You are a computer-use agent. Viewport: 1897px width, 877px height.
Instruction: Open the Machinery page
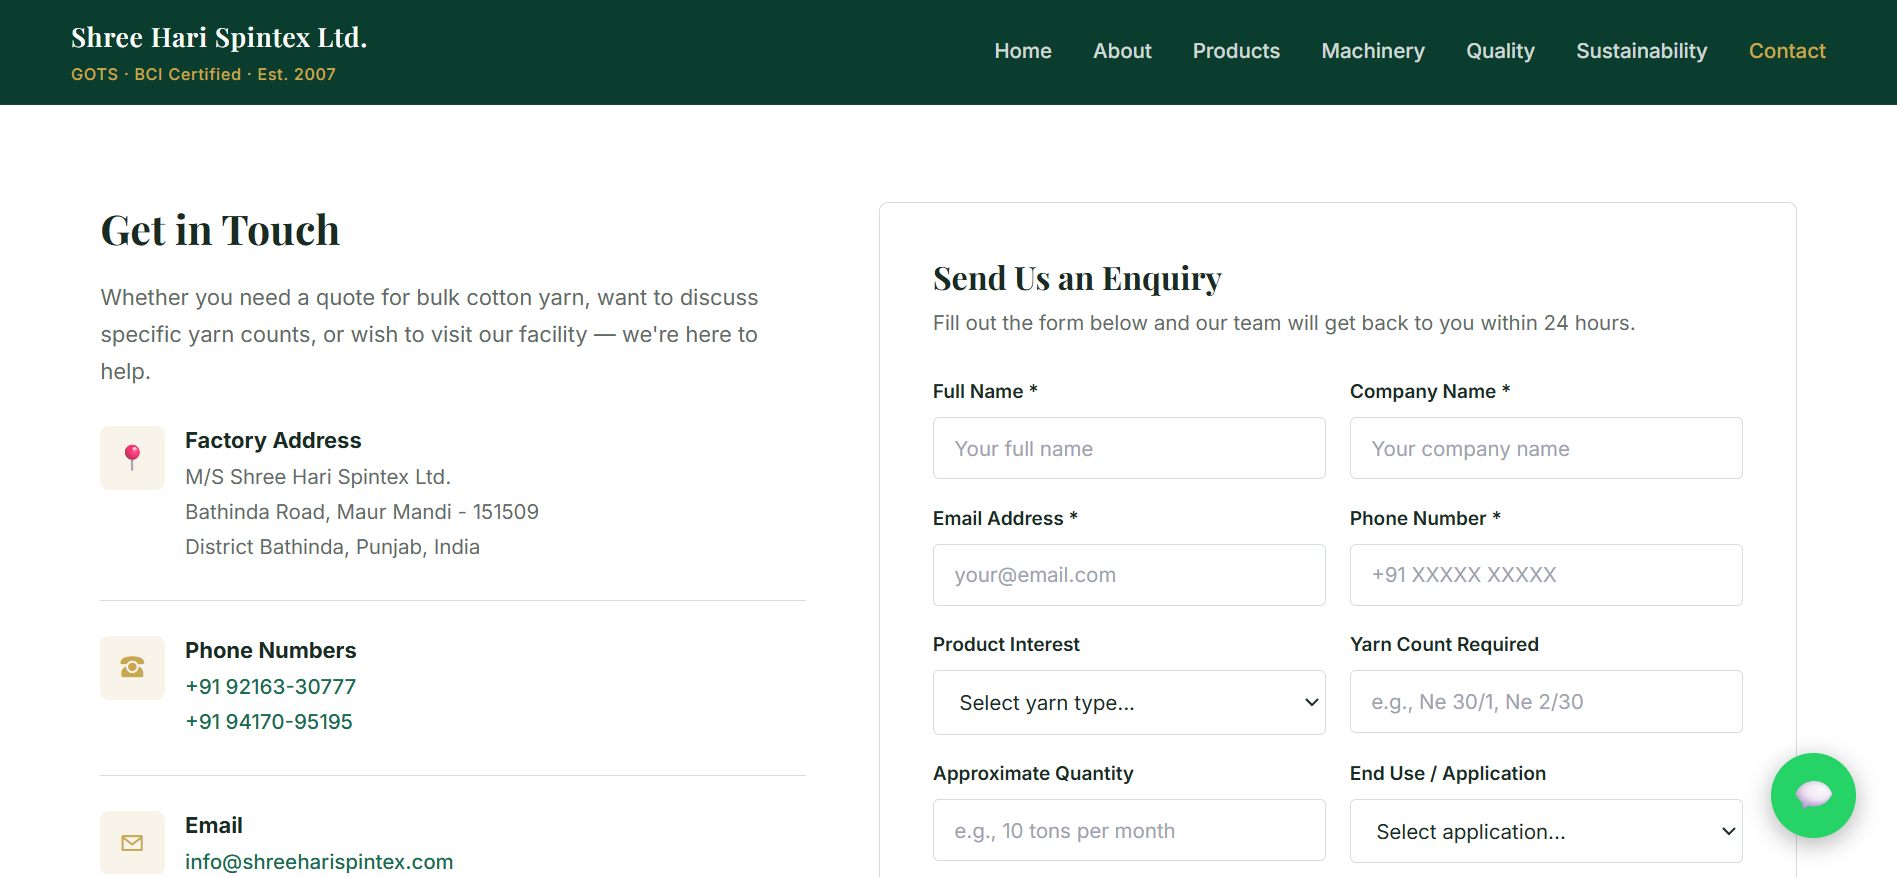pos(1373,51)
